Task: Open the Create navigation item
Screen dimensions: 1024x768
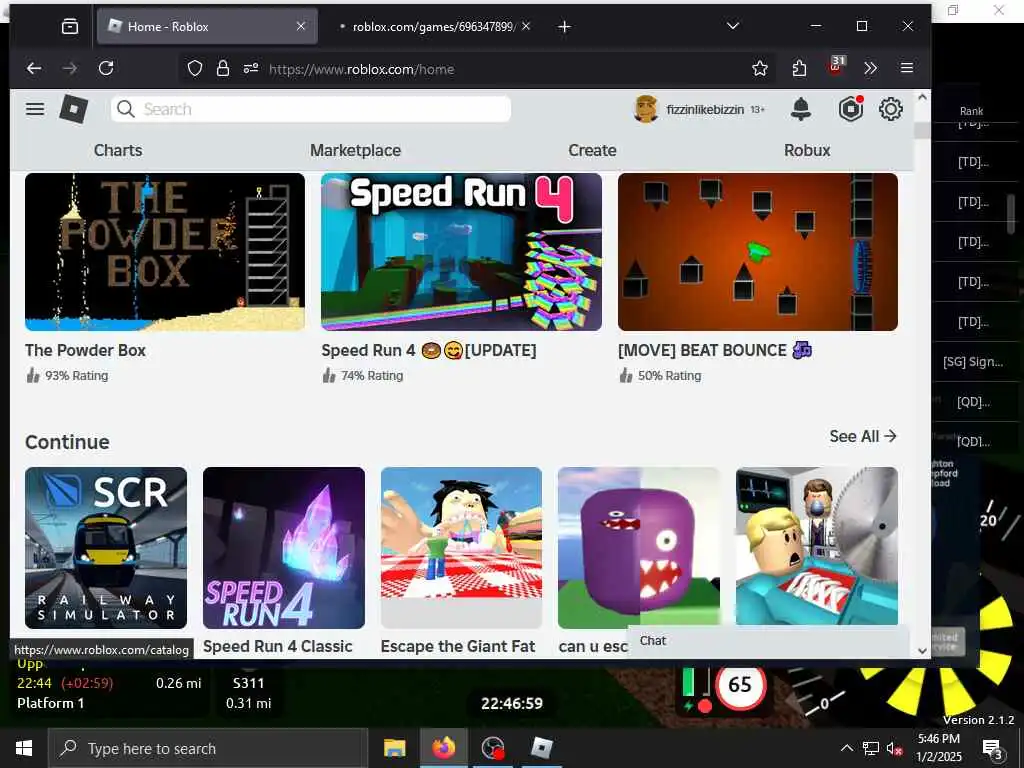Action: (x=592, y=150)
